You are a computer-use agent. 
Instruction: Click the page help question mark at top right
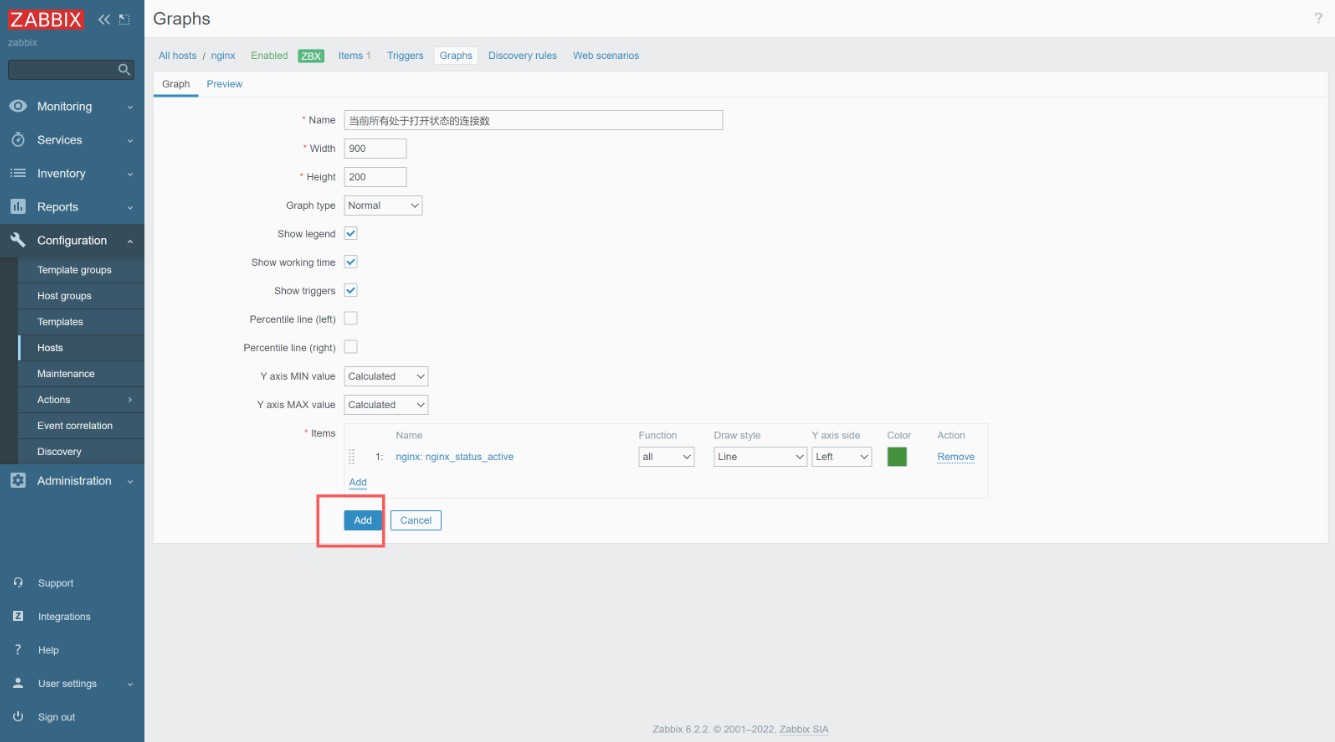(1318, 19)
